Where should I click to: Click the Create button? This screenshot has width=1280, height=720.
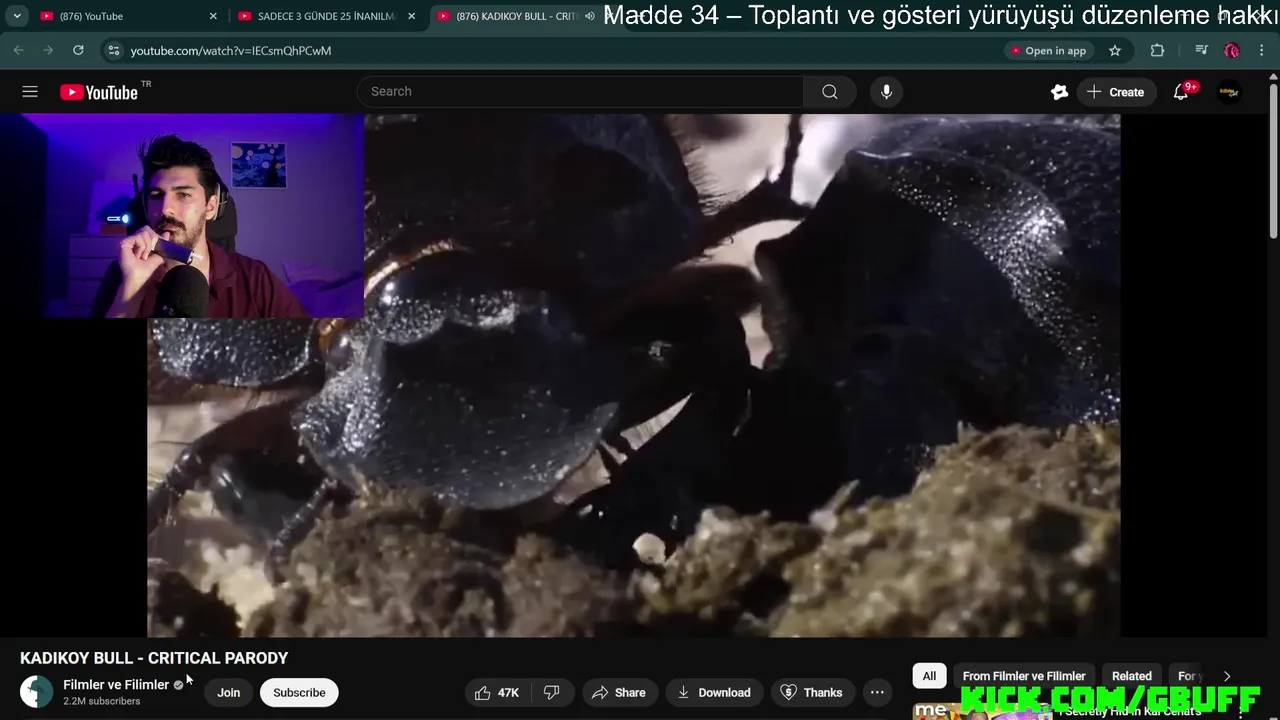click(1115, 92)
